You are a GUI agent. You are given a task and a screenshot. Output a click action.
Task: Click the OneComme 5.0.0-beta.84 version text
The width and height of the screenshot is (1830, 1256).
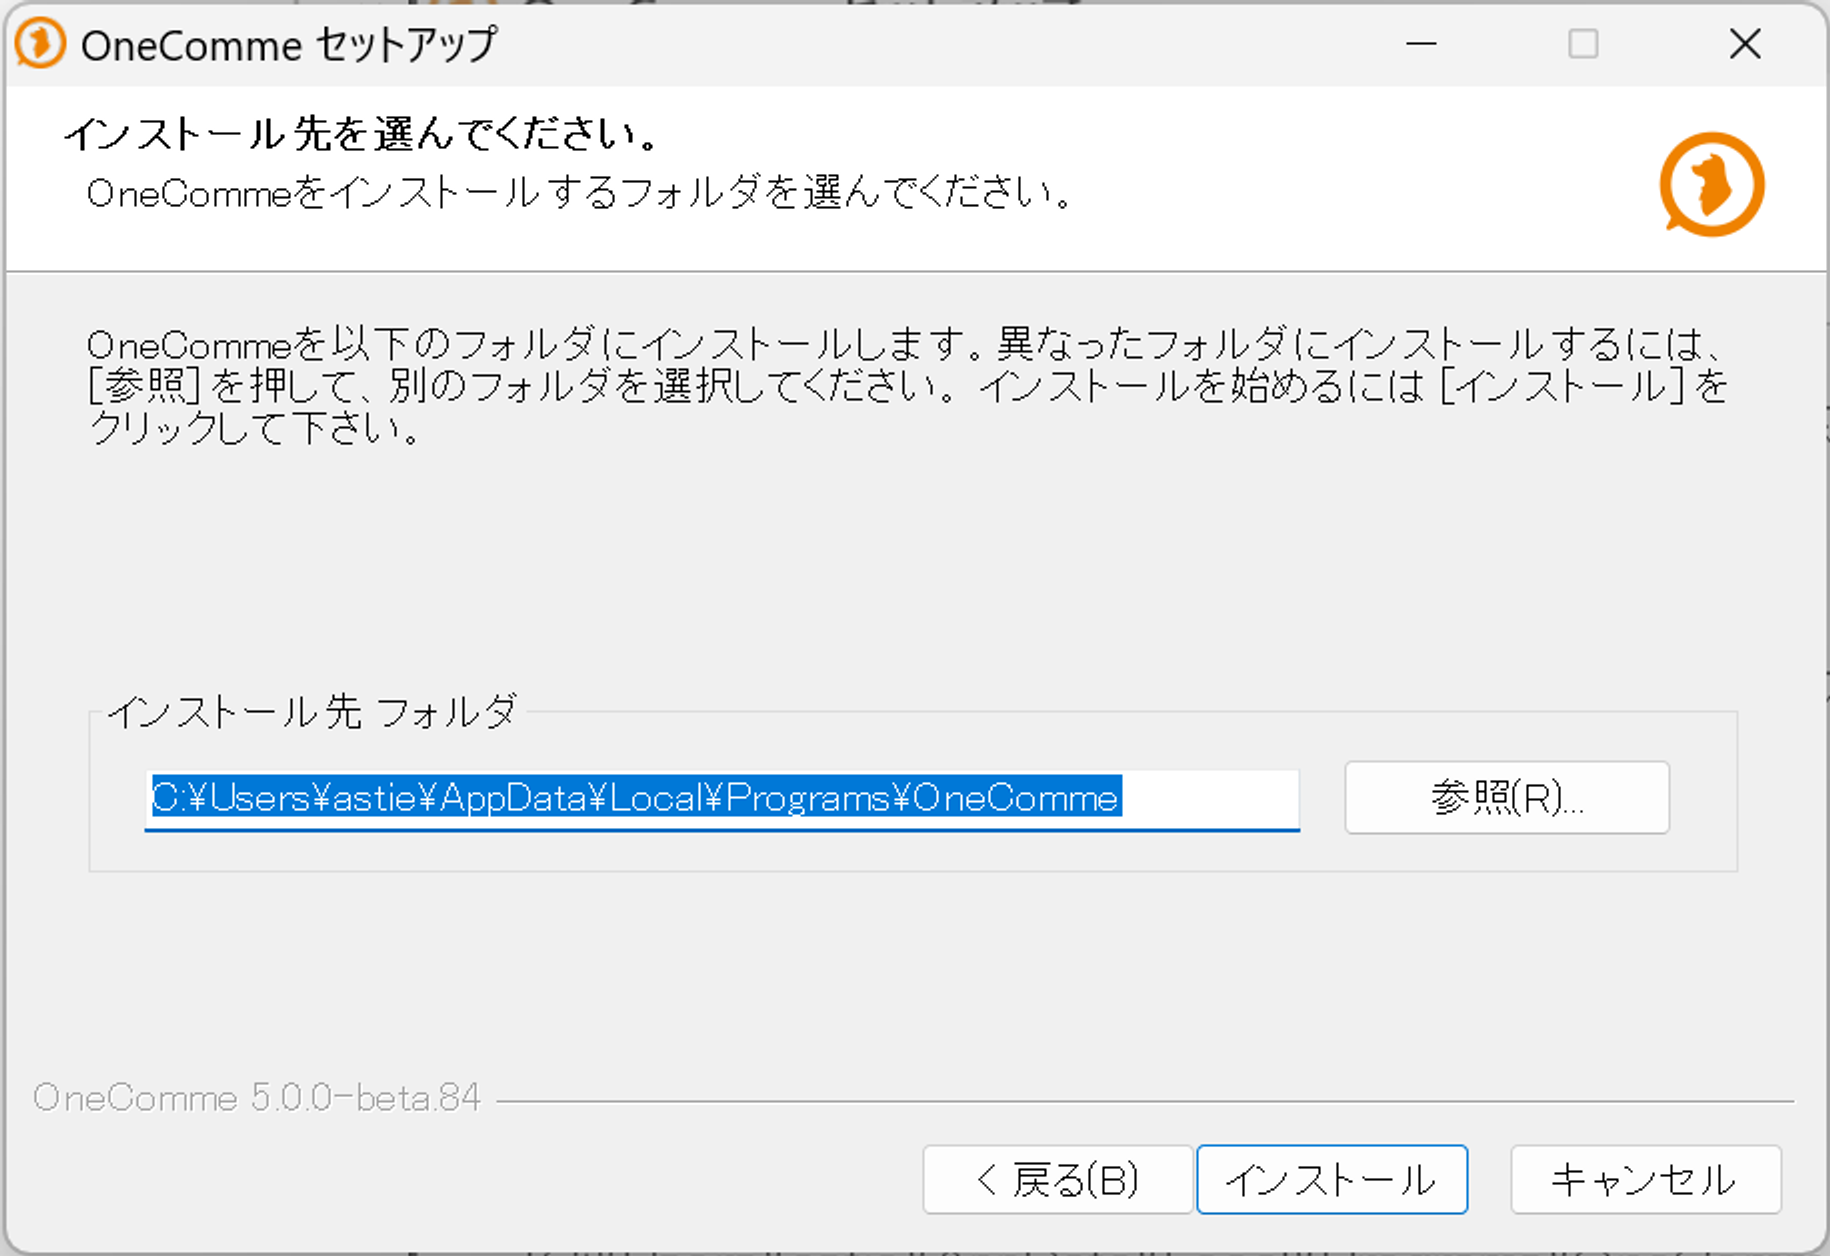tap(257, 1098)
